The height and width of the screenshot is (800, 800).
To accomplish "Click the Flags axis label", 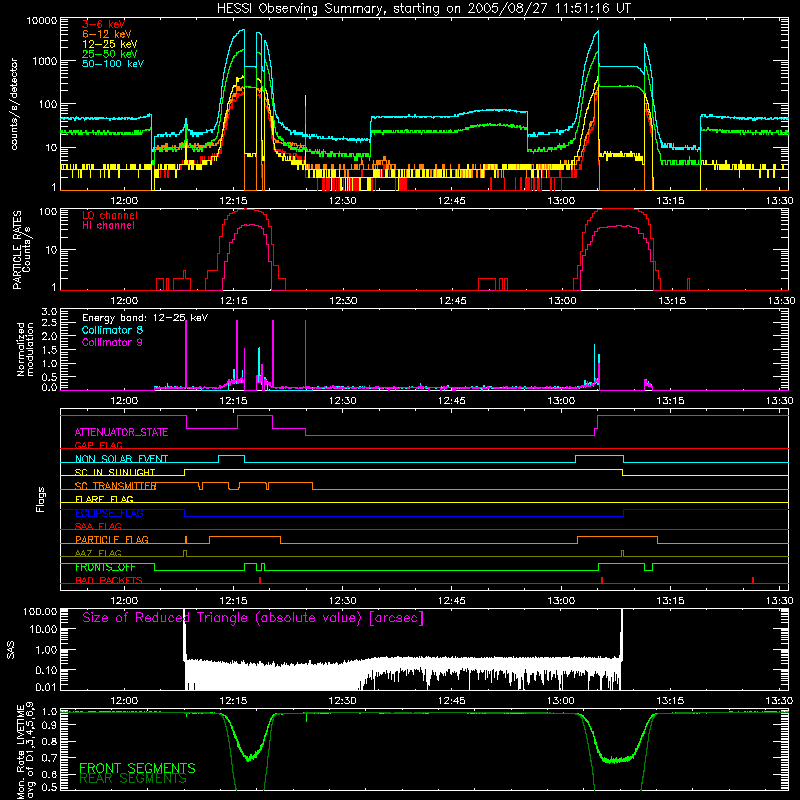I will tap(41, 499).
